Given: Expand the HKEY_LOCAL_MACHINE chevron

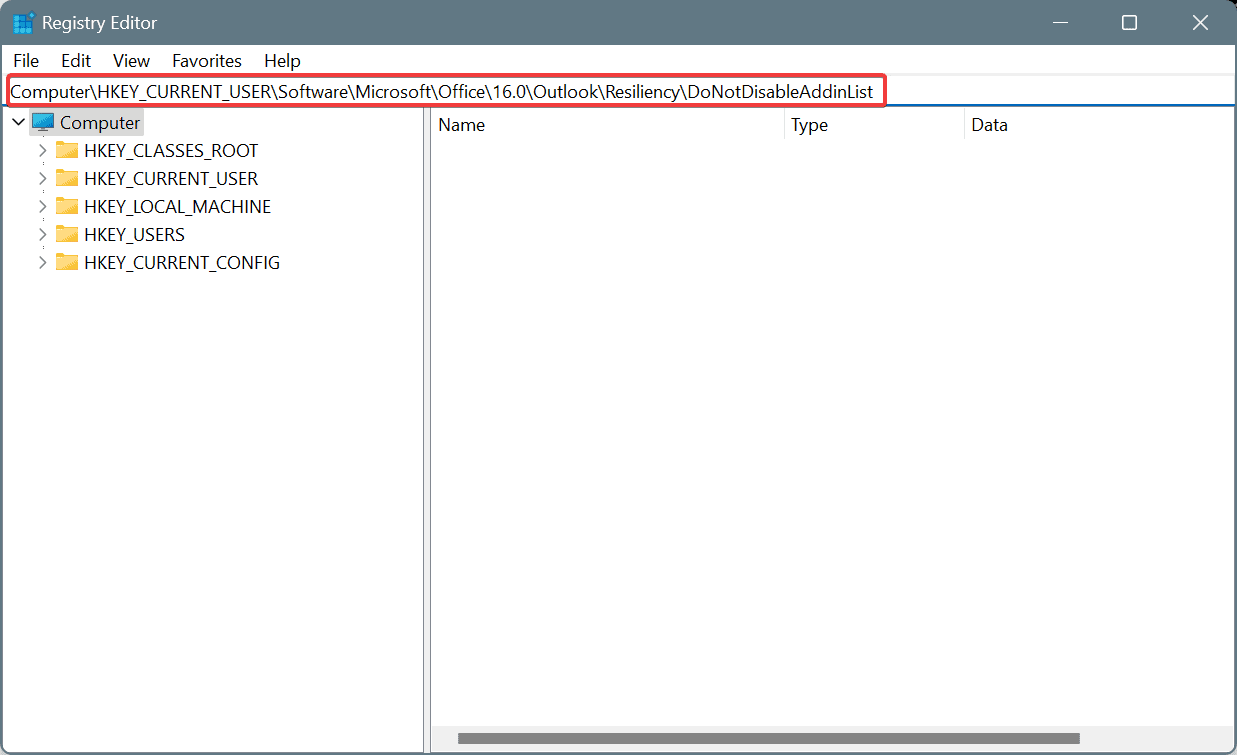Looking at the screenshot, I should (x=42, y=207).
